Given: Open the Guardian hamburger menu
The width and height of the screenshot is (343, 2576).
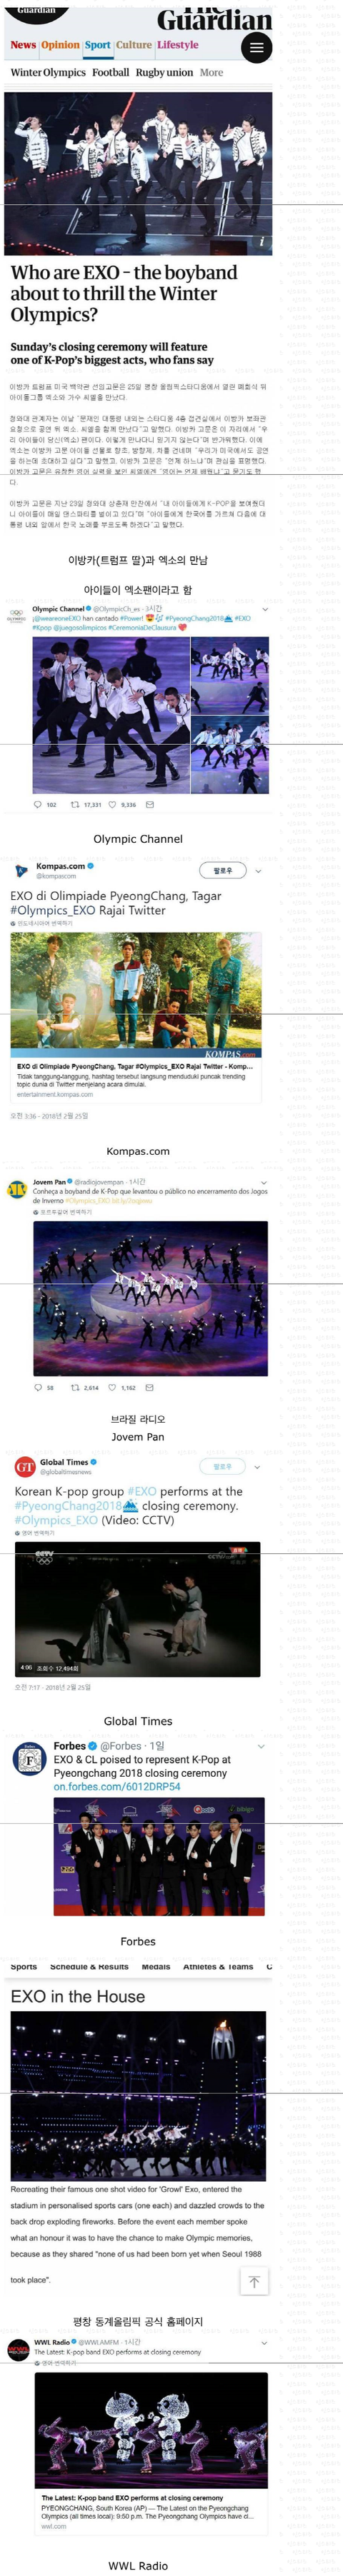Looking at the screenshot, I should 256,47.
